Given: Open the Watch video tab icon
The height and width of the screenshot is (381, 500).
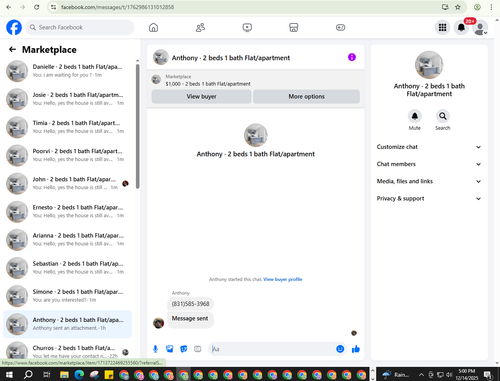Looking at the screenshot, I should (247, 27).
